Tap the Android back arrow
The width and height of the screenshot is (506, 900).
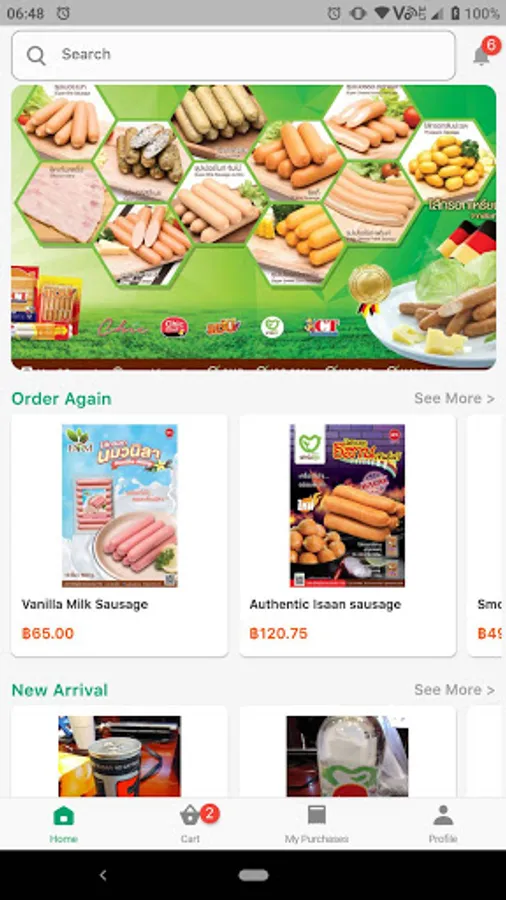[x=103, y=875]
